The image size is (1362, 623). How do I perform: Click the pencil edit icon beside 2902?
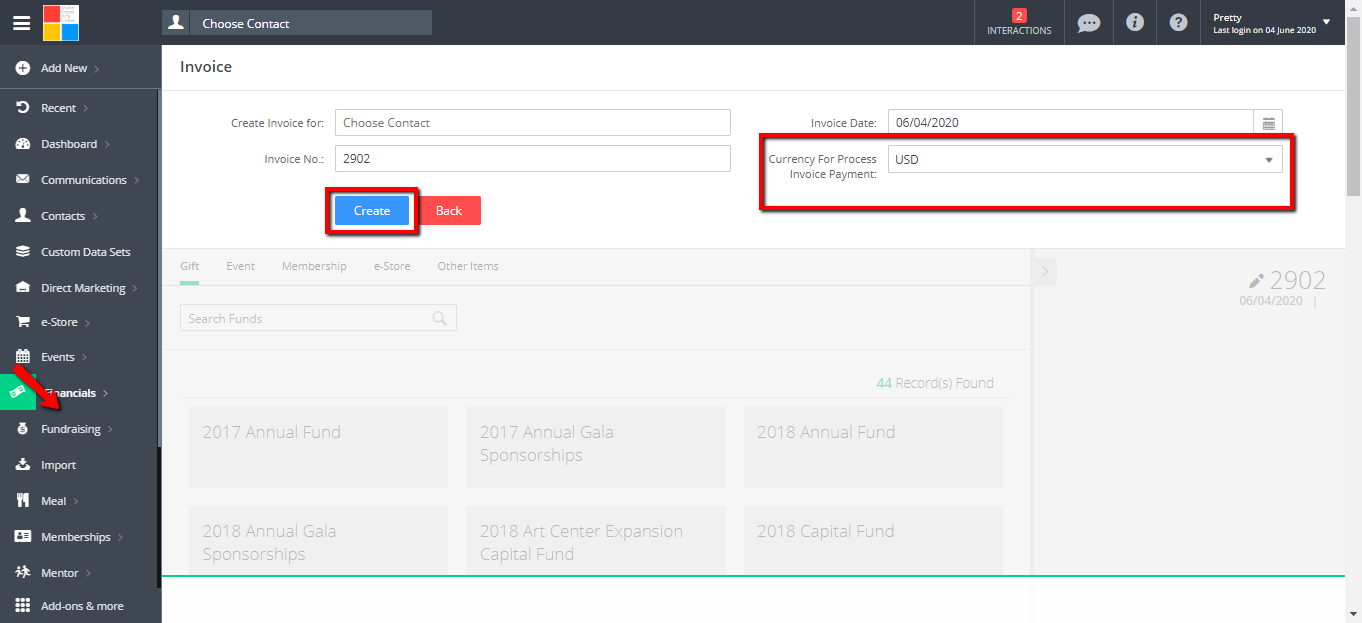1257,281
